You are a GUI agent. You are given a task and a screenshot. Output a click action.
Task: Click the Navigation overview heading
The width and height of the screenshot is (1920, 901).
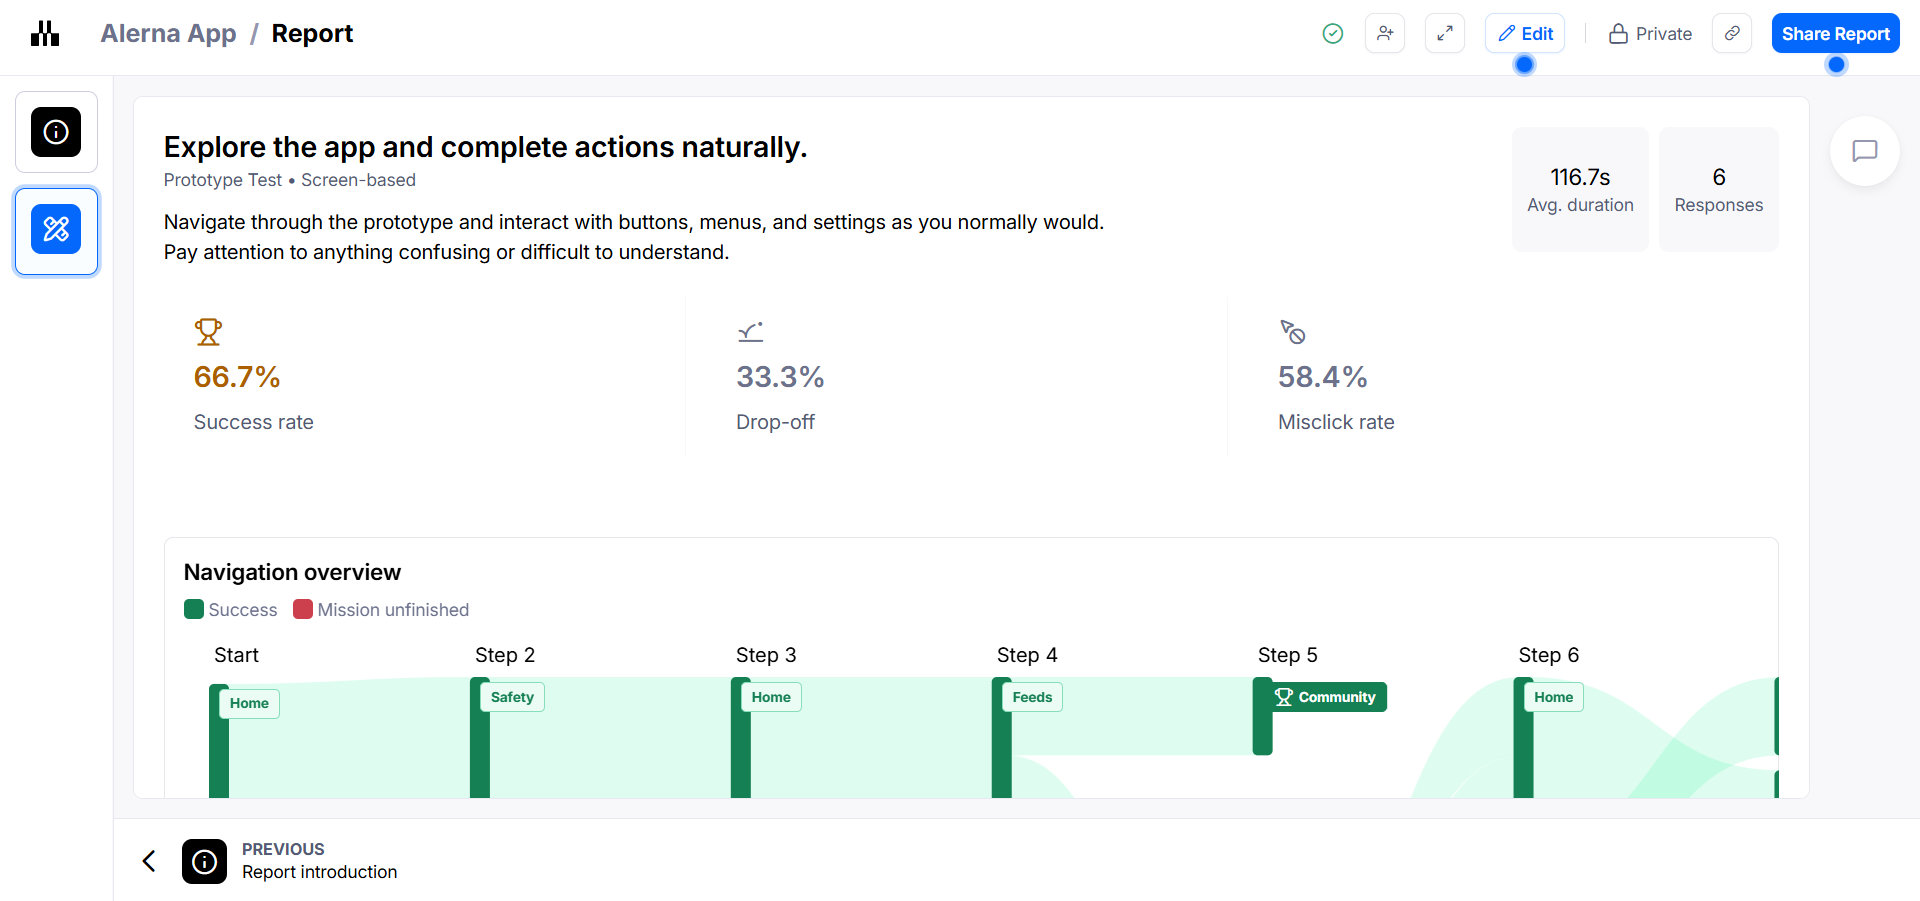coord(292,572)
